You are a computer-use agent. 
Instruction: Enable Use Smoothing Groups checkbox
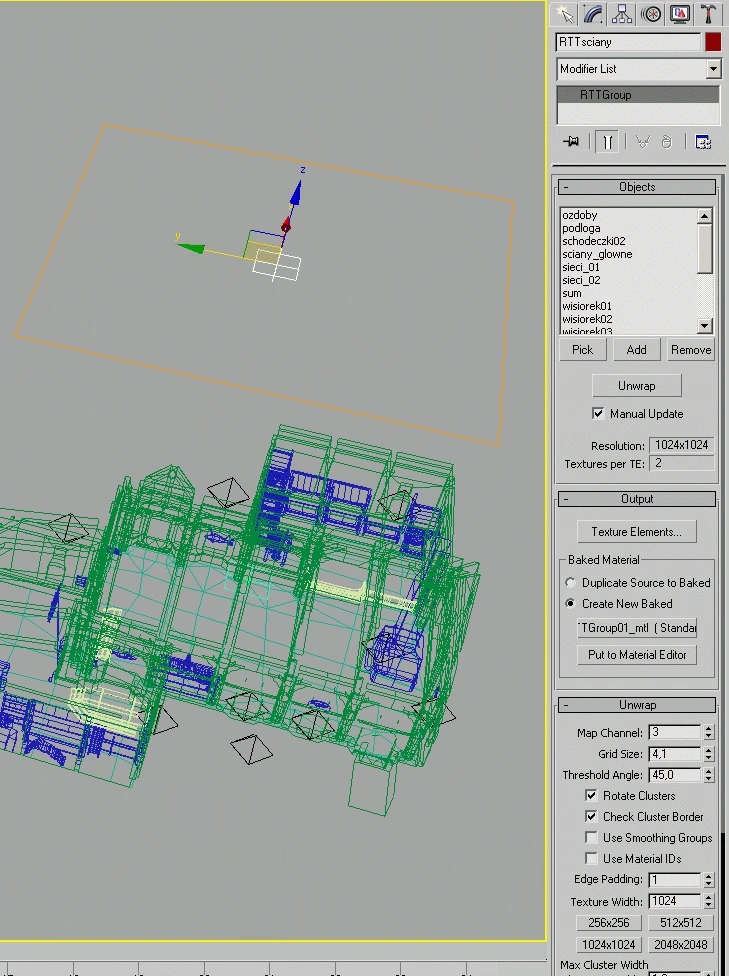click(591, 838)
